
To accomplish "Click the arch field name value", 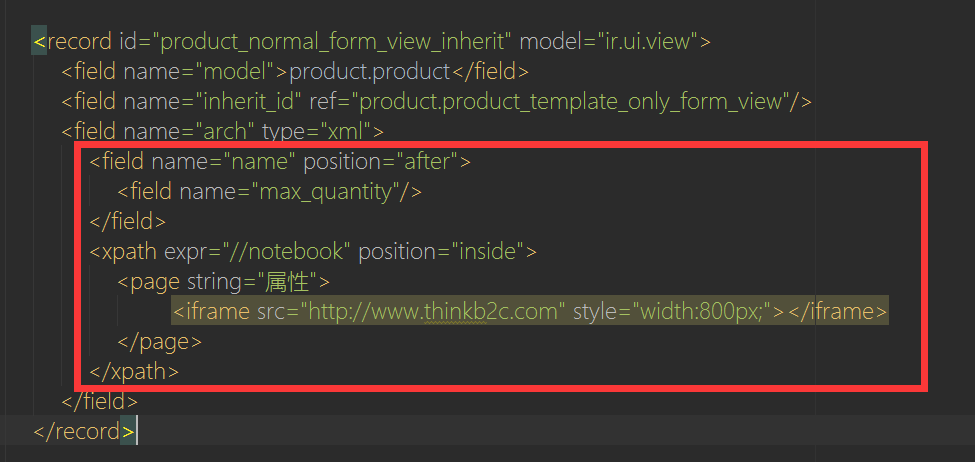I will pos(225,131).
